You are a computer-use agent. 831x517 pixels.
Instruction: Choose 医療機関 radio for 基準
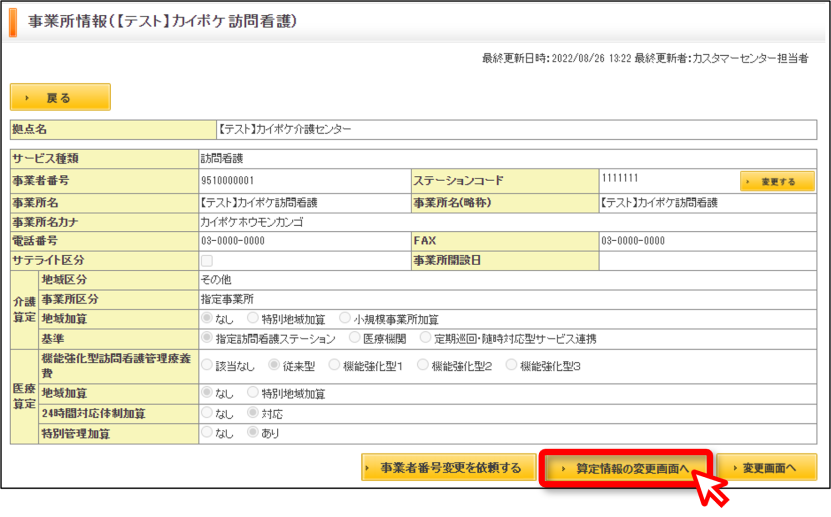tap(355, 337)
